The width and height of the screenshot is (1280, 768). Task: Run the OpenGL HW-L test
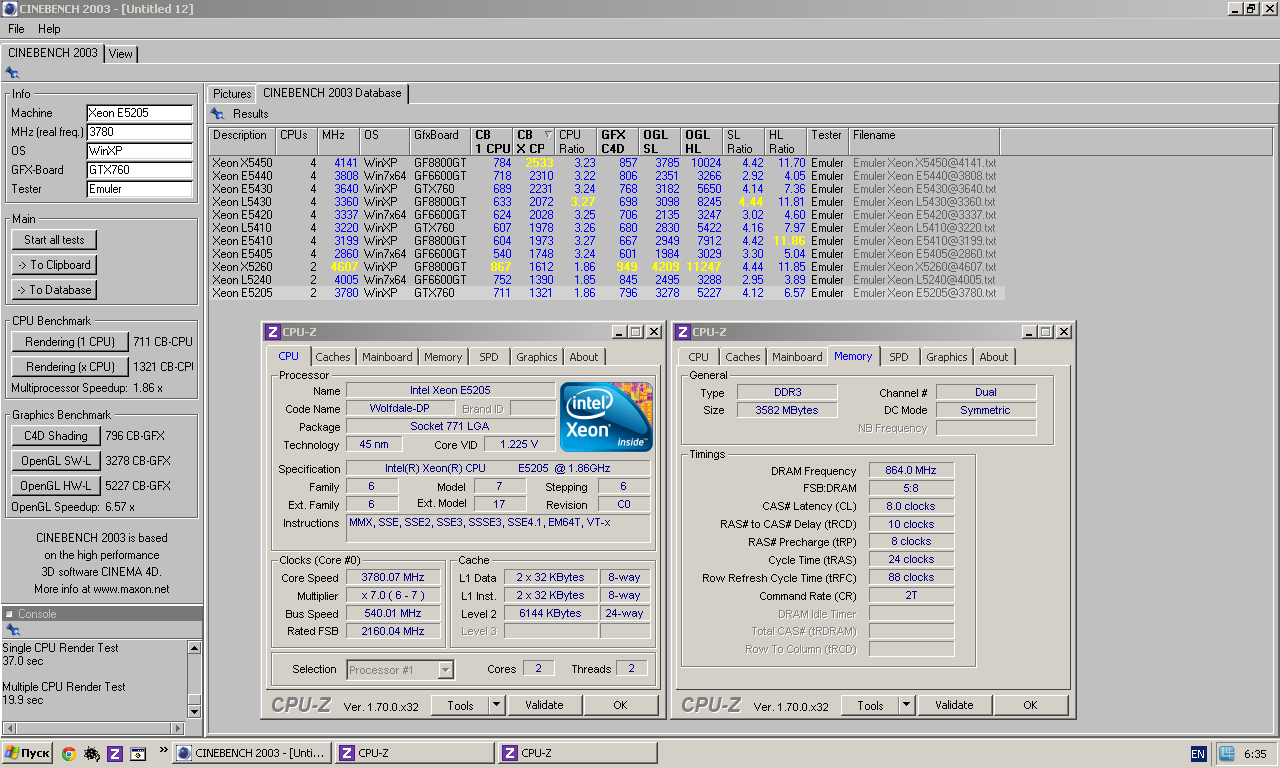click(56, 486)
